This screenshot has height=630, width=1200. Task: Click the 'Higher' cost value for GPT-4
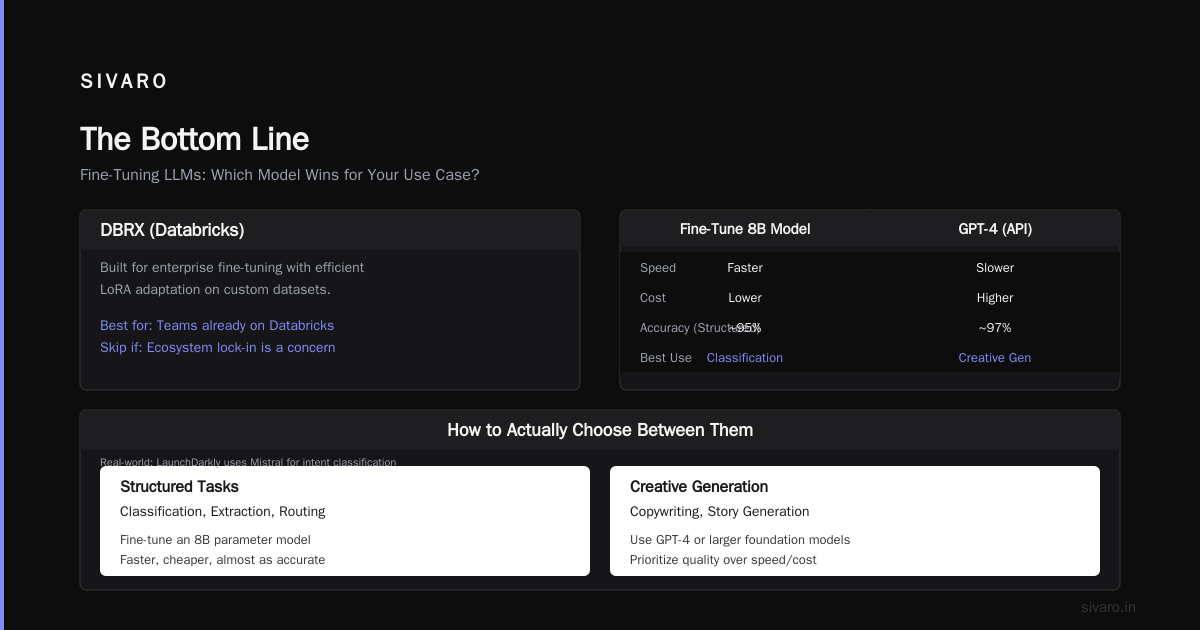coord(995,297)
